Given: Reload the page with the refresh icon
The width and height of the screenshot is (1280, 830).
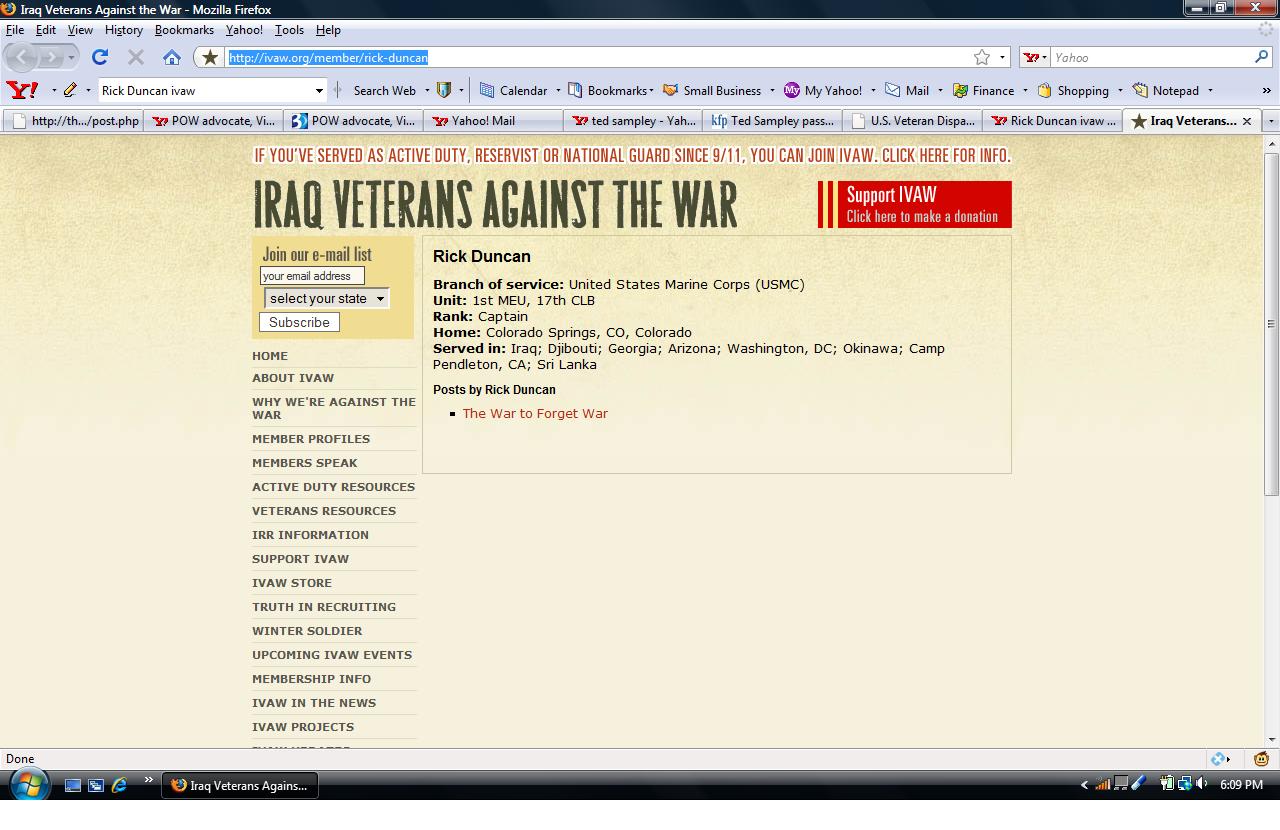Looking at the screenshot, I should tap(99, 57).
